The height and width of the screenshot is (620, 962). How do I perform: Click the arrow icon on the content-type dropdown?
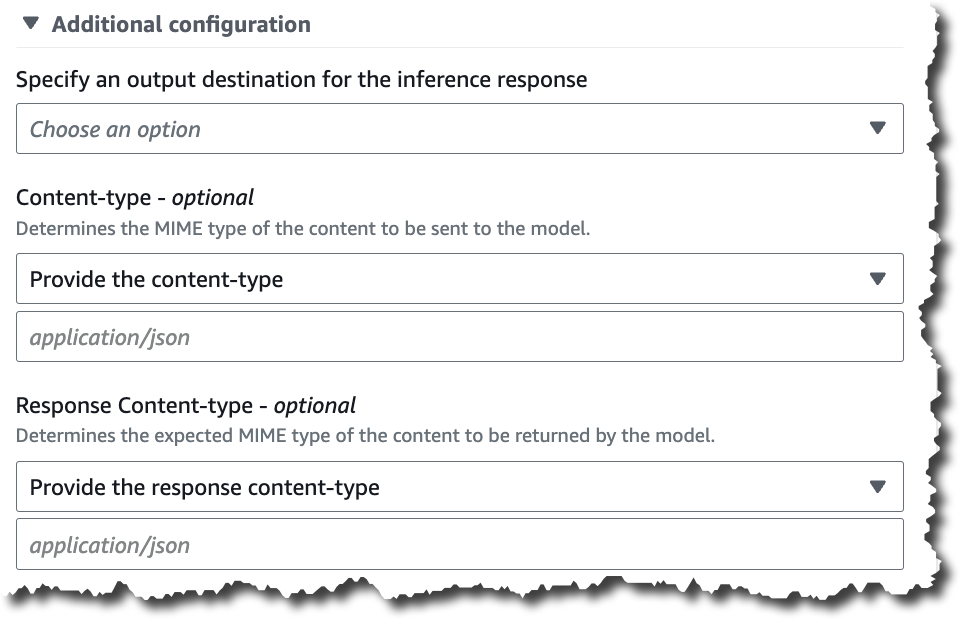click(x=878, y=279)
